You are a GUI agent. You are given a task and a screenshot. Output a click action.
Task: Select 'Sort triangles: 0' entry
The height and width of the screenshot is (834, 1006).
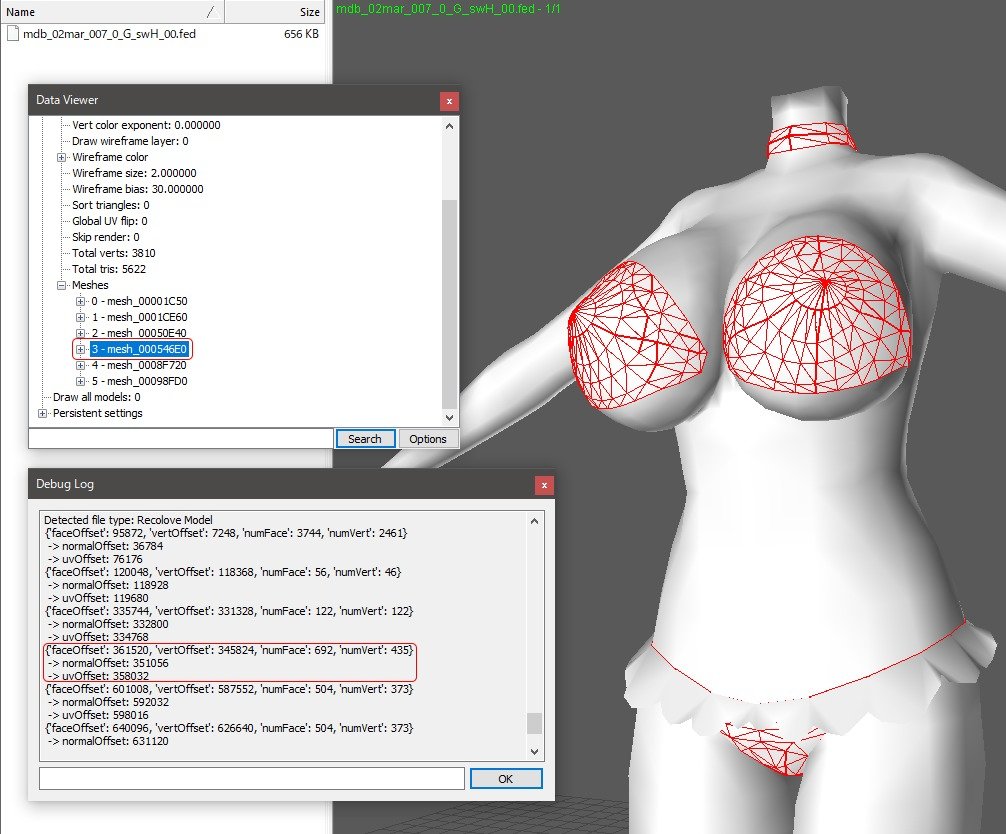[x=110, y=205]
